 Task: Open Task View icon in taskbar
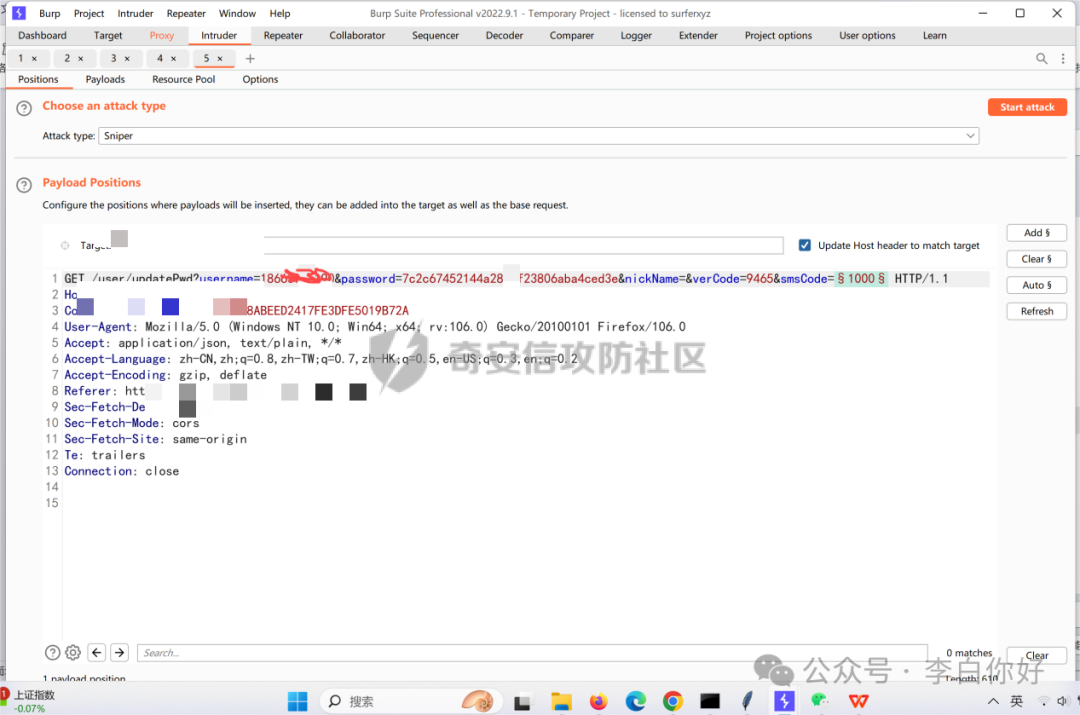click(522, 702)
